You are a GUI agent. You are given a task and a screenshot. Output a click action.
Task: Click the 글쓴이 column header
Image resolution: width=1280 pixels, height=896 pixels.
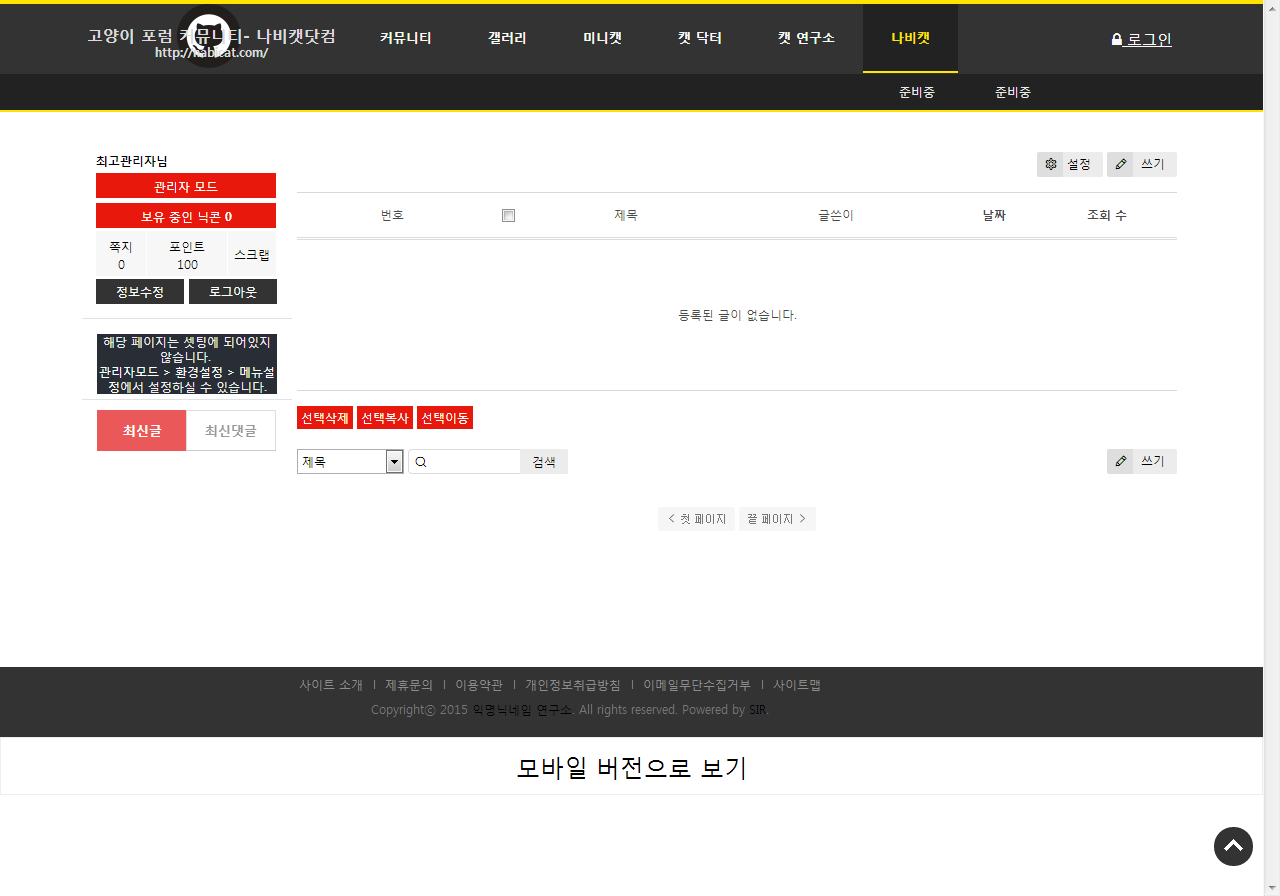[836, 215]
